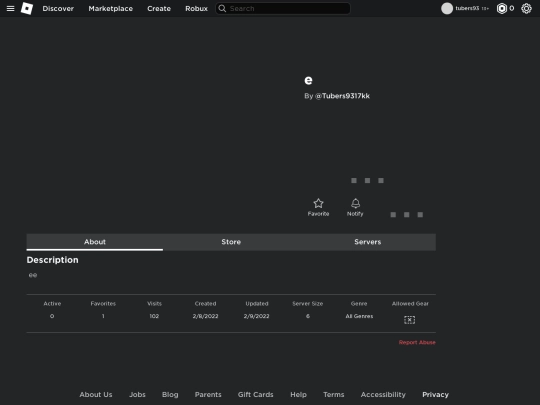The height and width of the screenshot is (405, 540).
Task: Click the Roblox logo home icon
Action: click(27, 8)
